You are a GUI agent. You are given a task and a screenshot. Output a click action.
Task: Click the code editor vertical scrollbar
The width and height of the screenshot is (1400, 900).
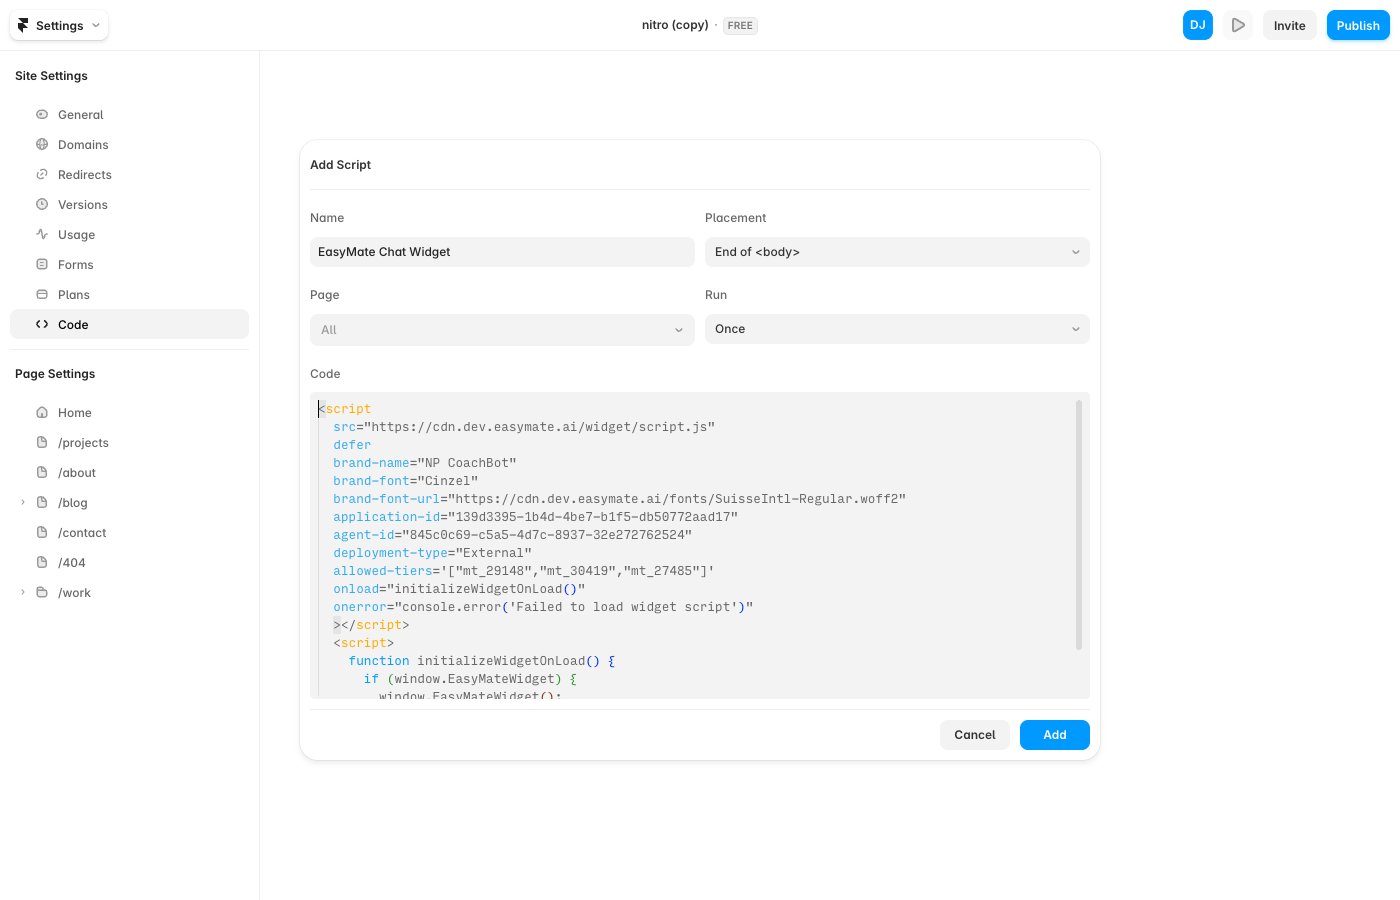point(1079,525)
